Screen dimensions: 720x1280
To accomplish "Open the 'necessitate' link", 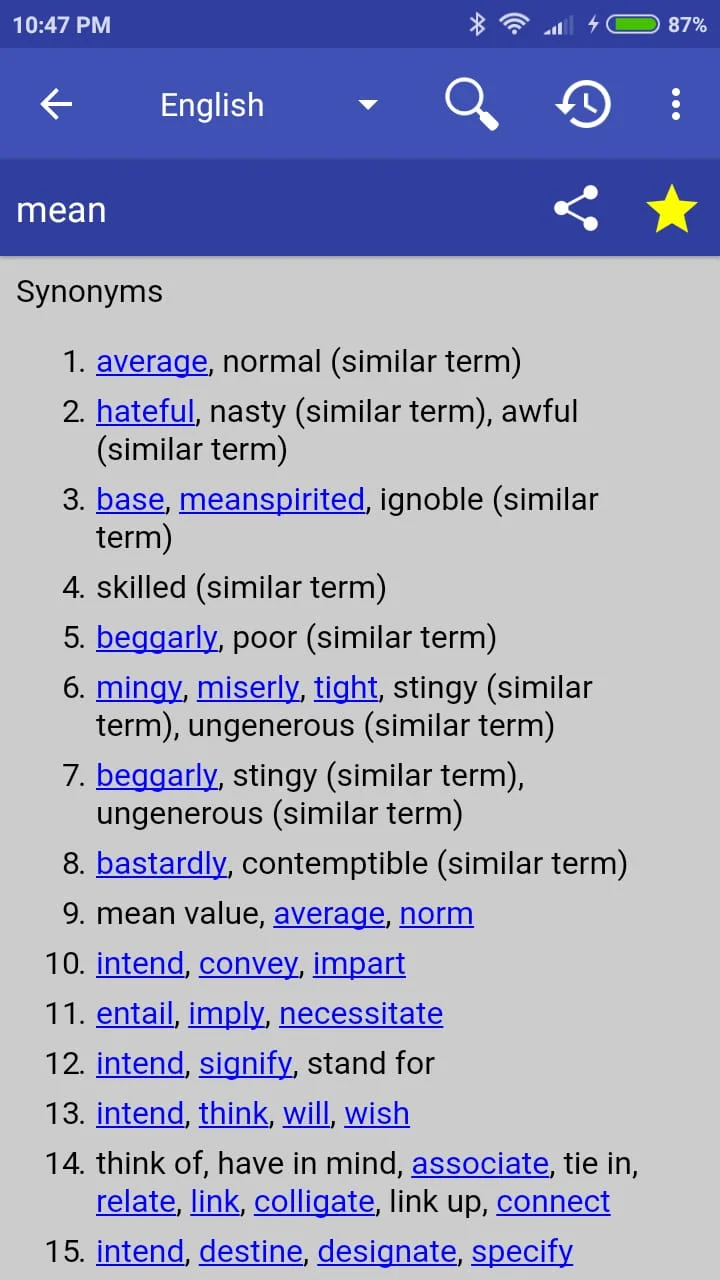I will click(x=361, y=1013).
